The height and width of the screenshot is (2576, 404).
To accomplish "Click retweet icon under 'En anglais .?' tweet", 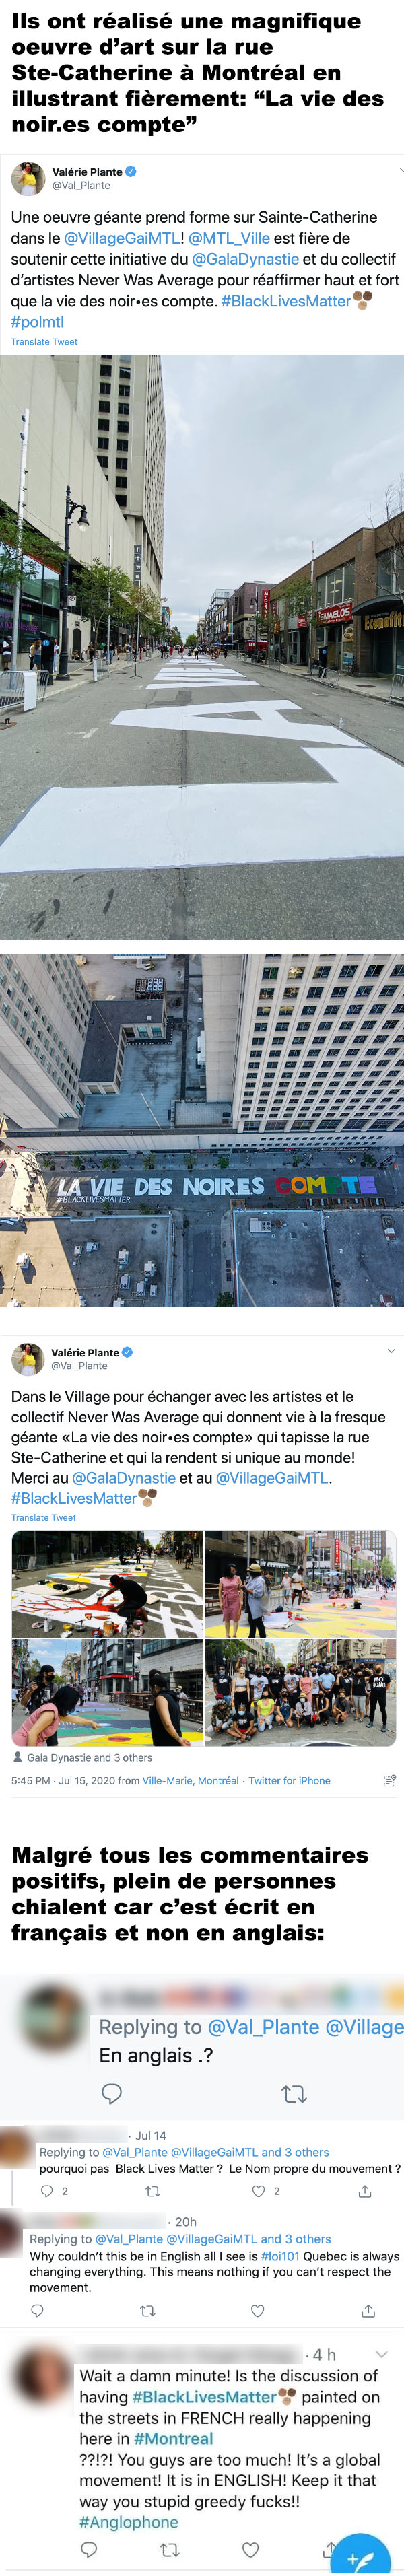I will click(x=294, y=2093).
